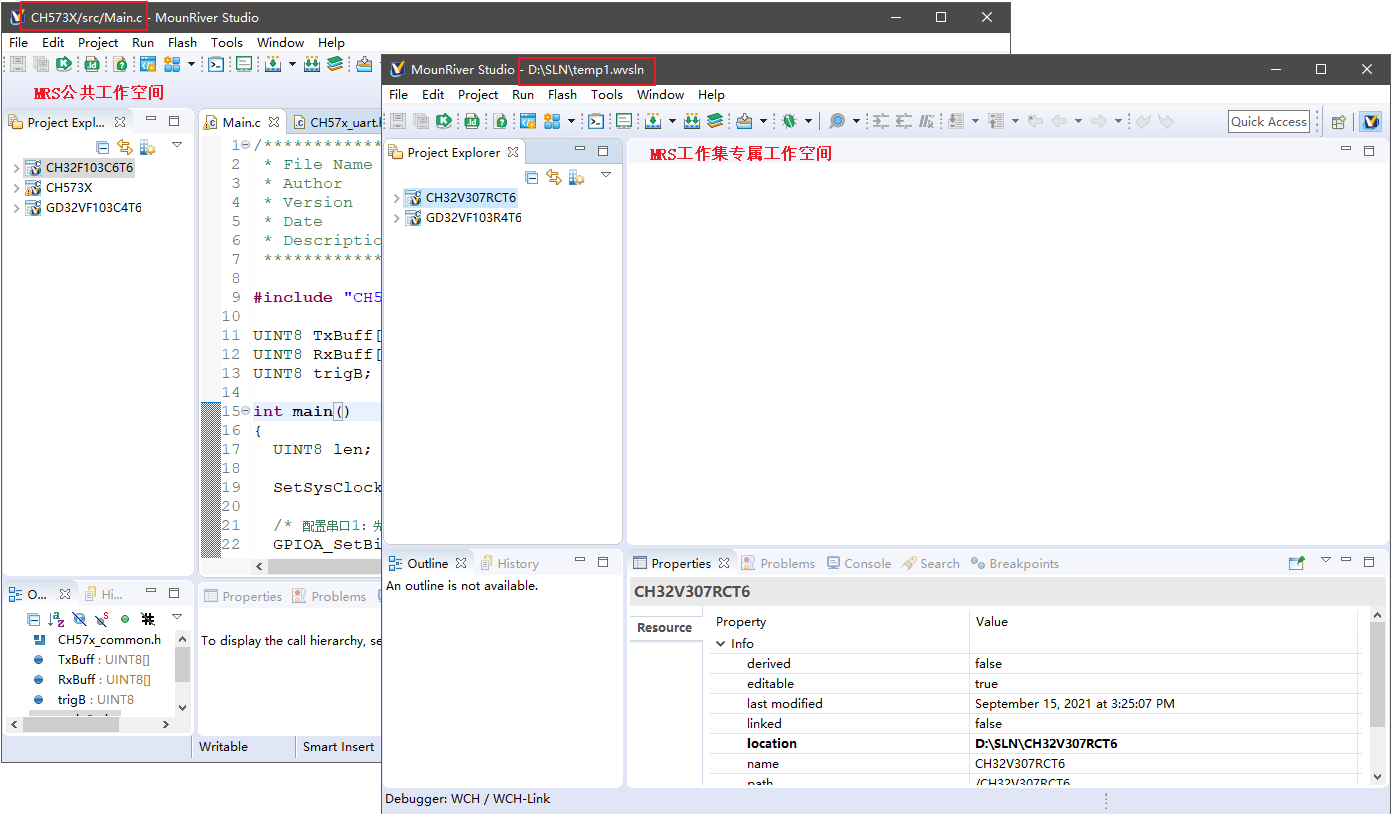Expand the CH573X project node
Image resolution: width=1392 pixels, height=814 pixels.
pos(17,188)
